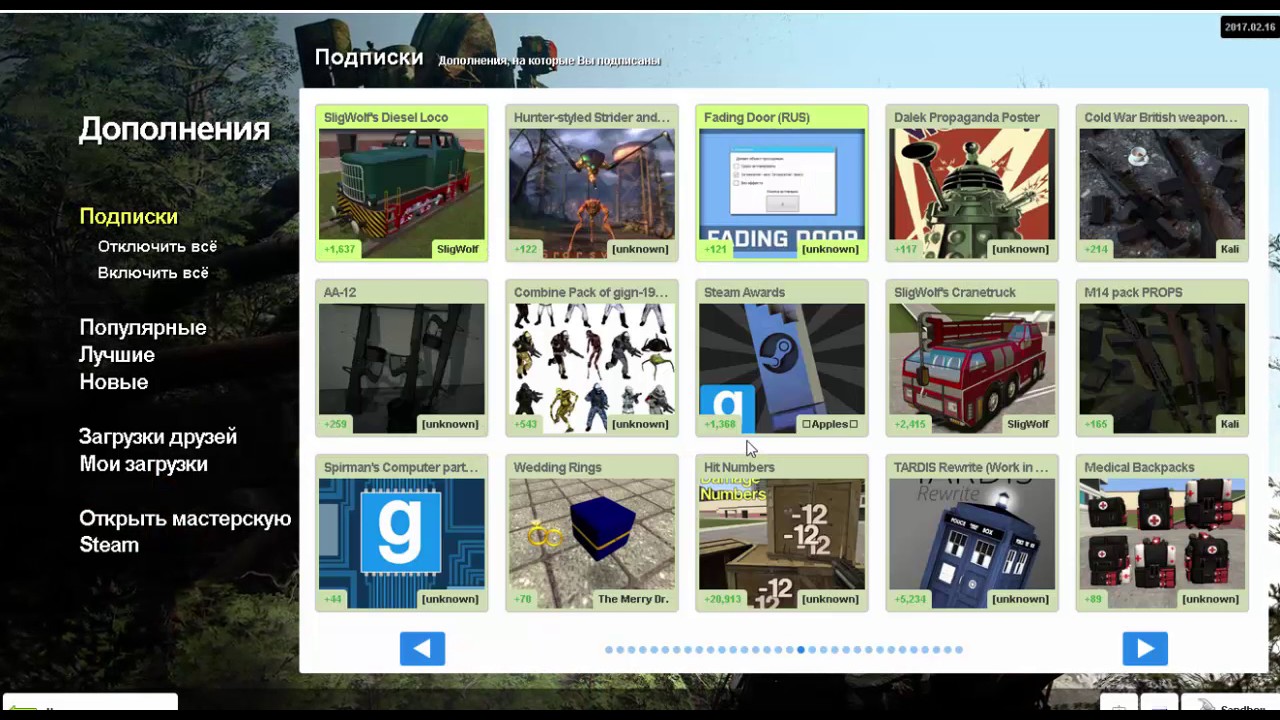Open AA-12 addon thumbnail

402,369
